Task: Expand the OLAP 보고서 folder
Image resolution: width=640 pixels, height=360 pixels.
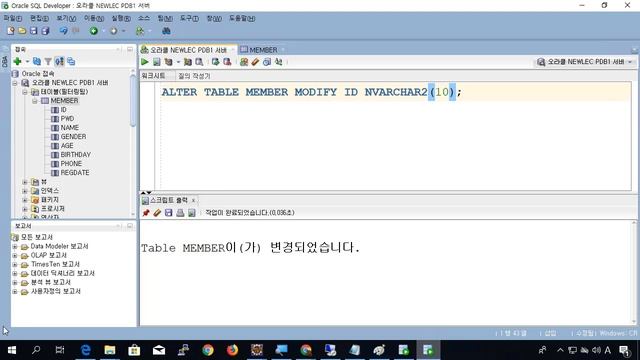Action: coord(15,256)
